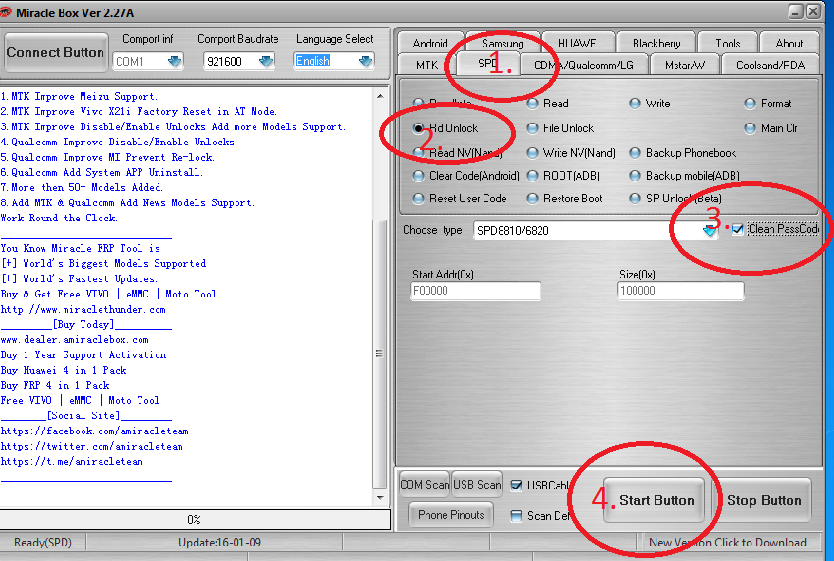Toggle the Scan Def checkbox
Screen dimensions: 834x561
516,516
